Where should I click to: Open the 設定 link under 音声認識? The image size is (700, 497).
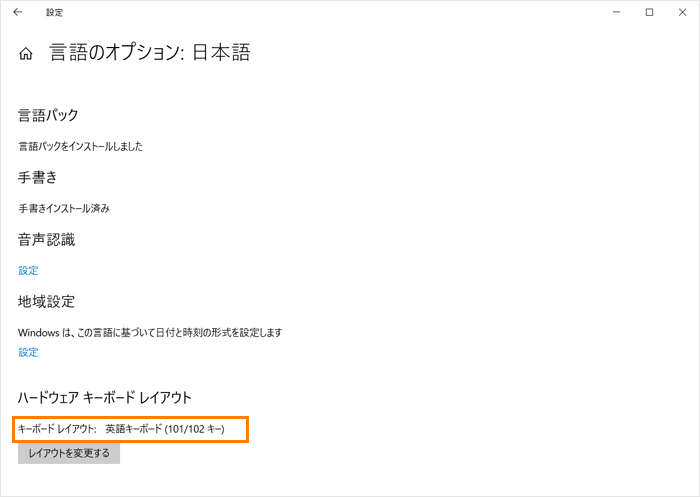coord(28,270)
